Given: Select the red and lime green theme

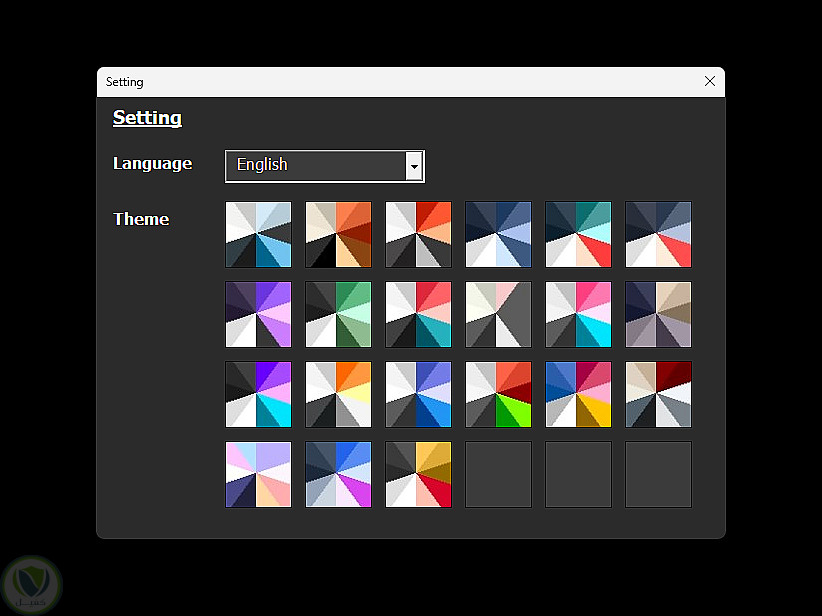Looking at the screenshot, I should tap(498, 394).
